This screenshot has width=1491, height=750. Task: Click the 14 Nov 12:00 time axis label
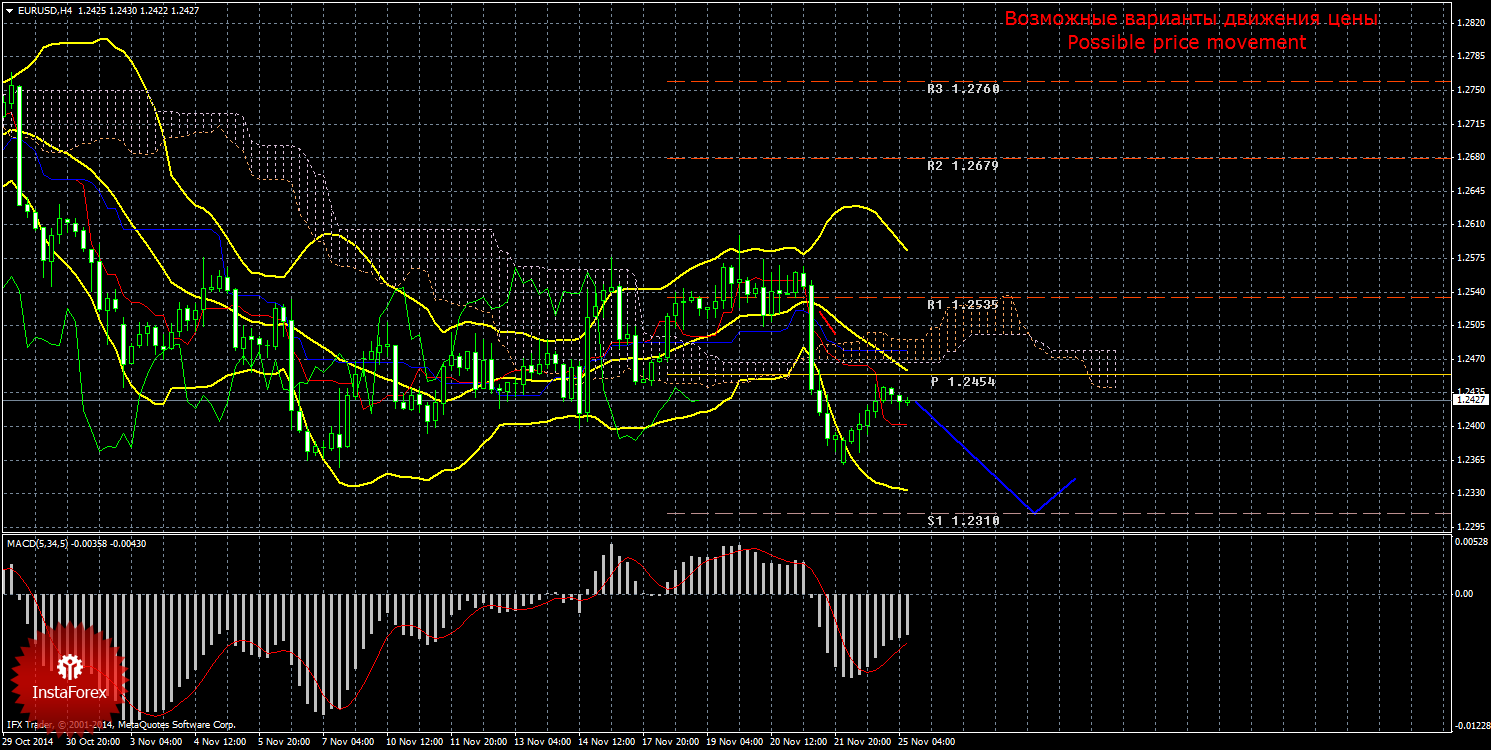coord(605,743)
